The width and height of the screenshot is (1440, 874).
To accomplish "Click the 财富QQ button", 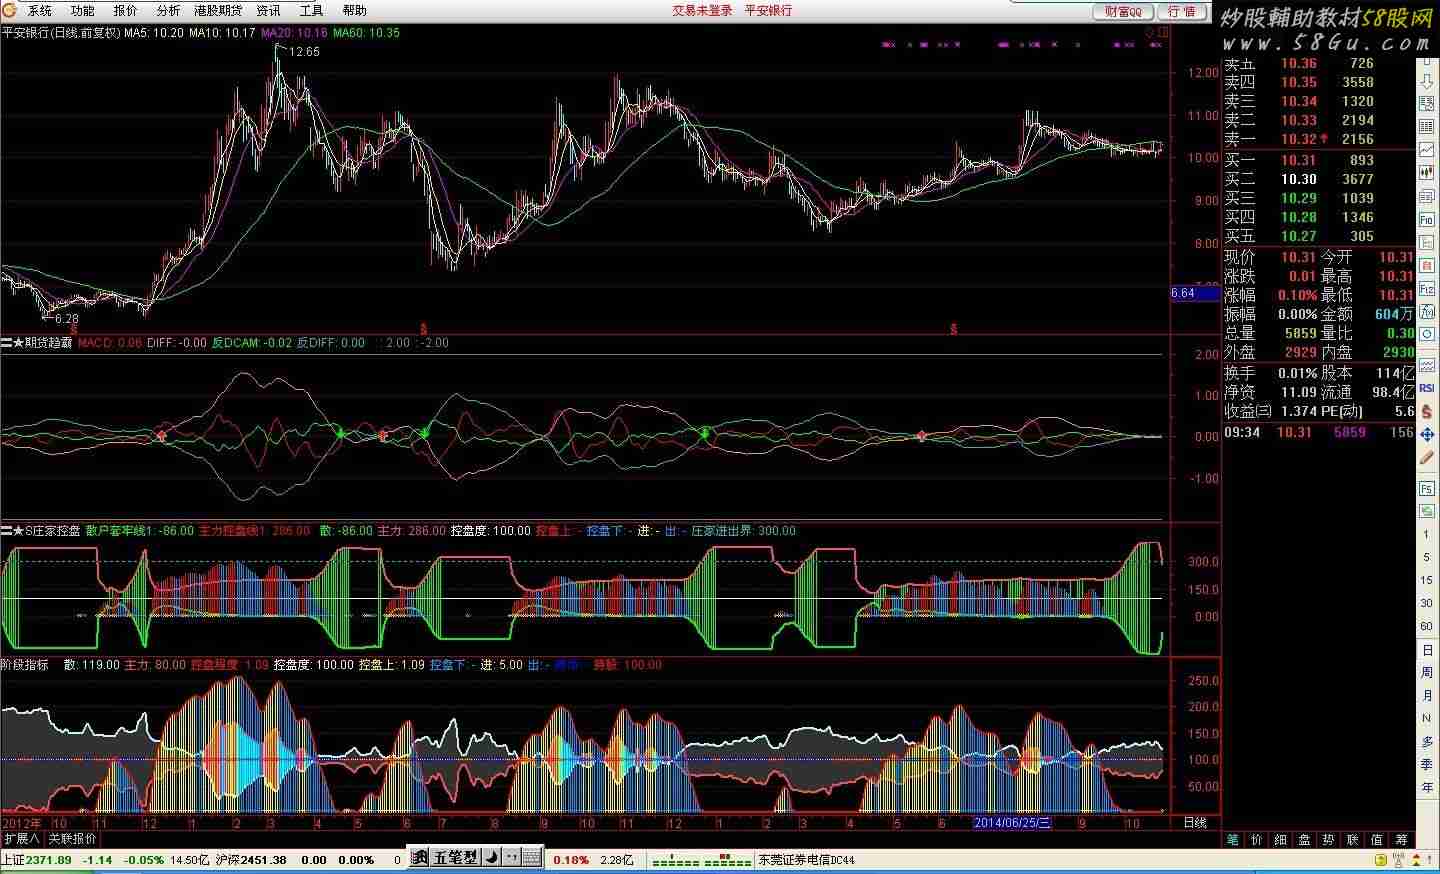I will pos(1123,11).
